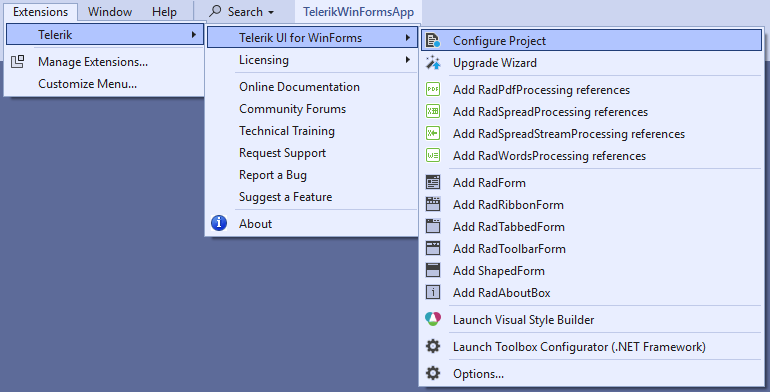
Task: Choose Customize Menu... item
Action: tap(105, 84)
